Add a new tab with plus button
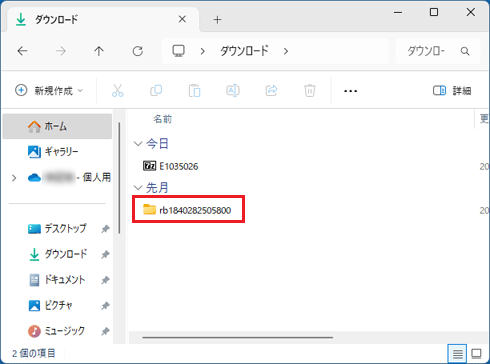The width and height of the screenshot is (490, 364). pos(217,20)
